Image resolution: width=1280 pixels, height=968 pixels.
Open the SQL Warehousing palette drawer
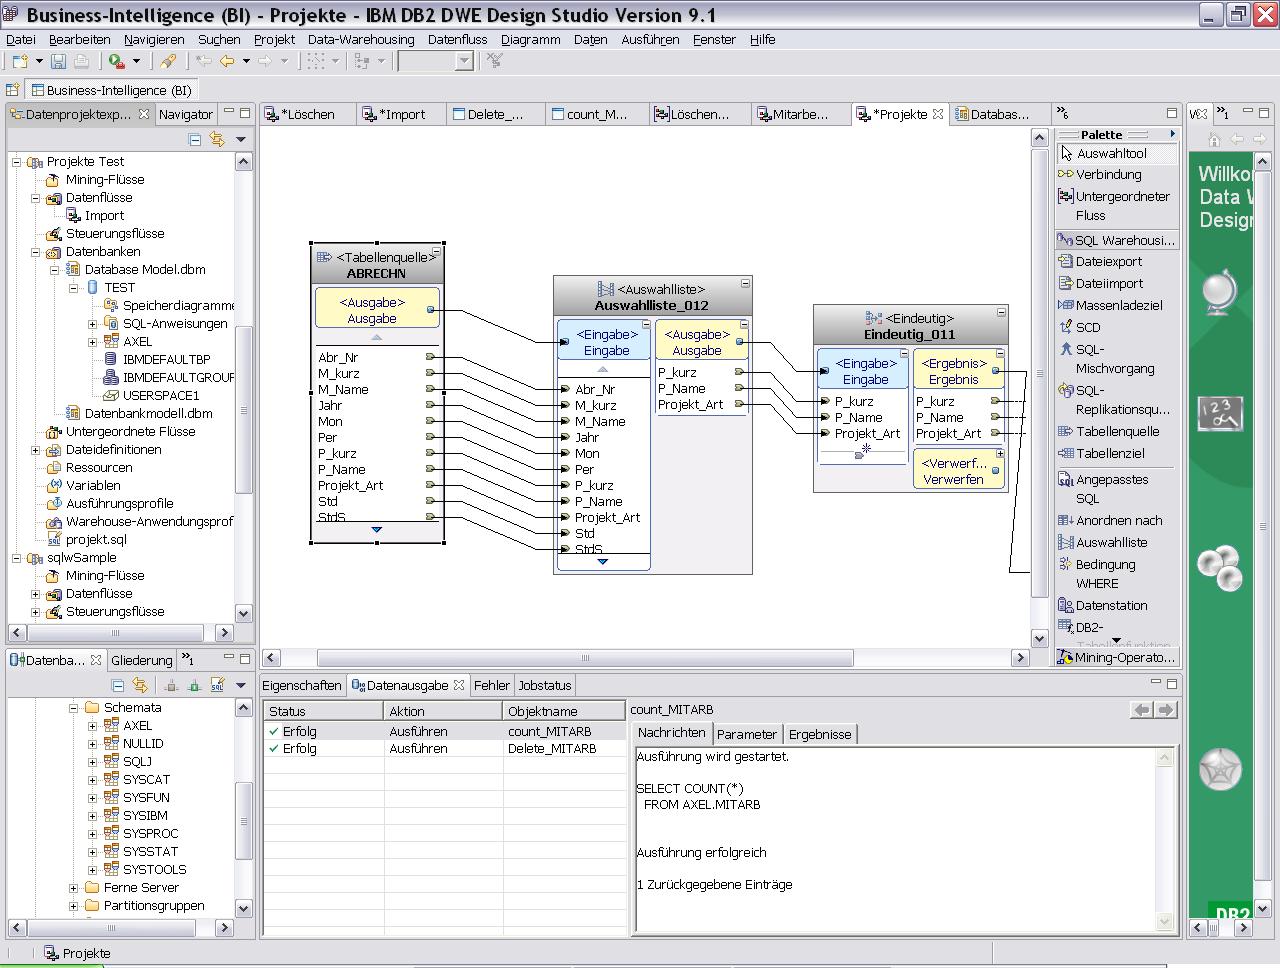tap(1117, 240)
